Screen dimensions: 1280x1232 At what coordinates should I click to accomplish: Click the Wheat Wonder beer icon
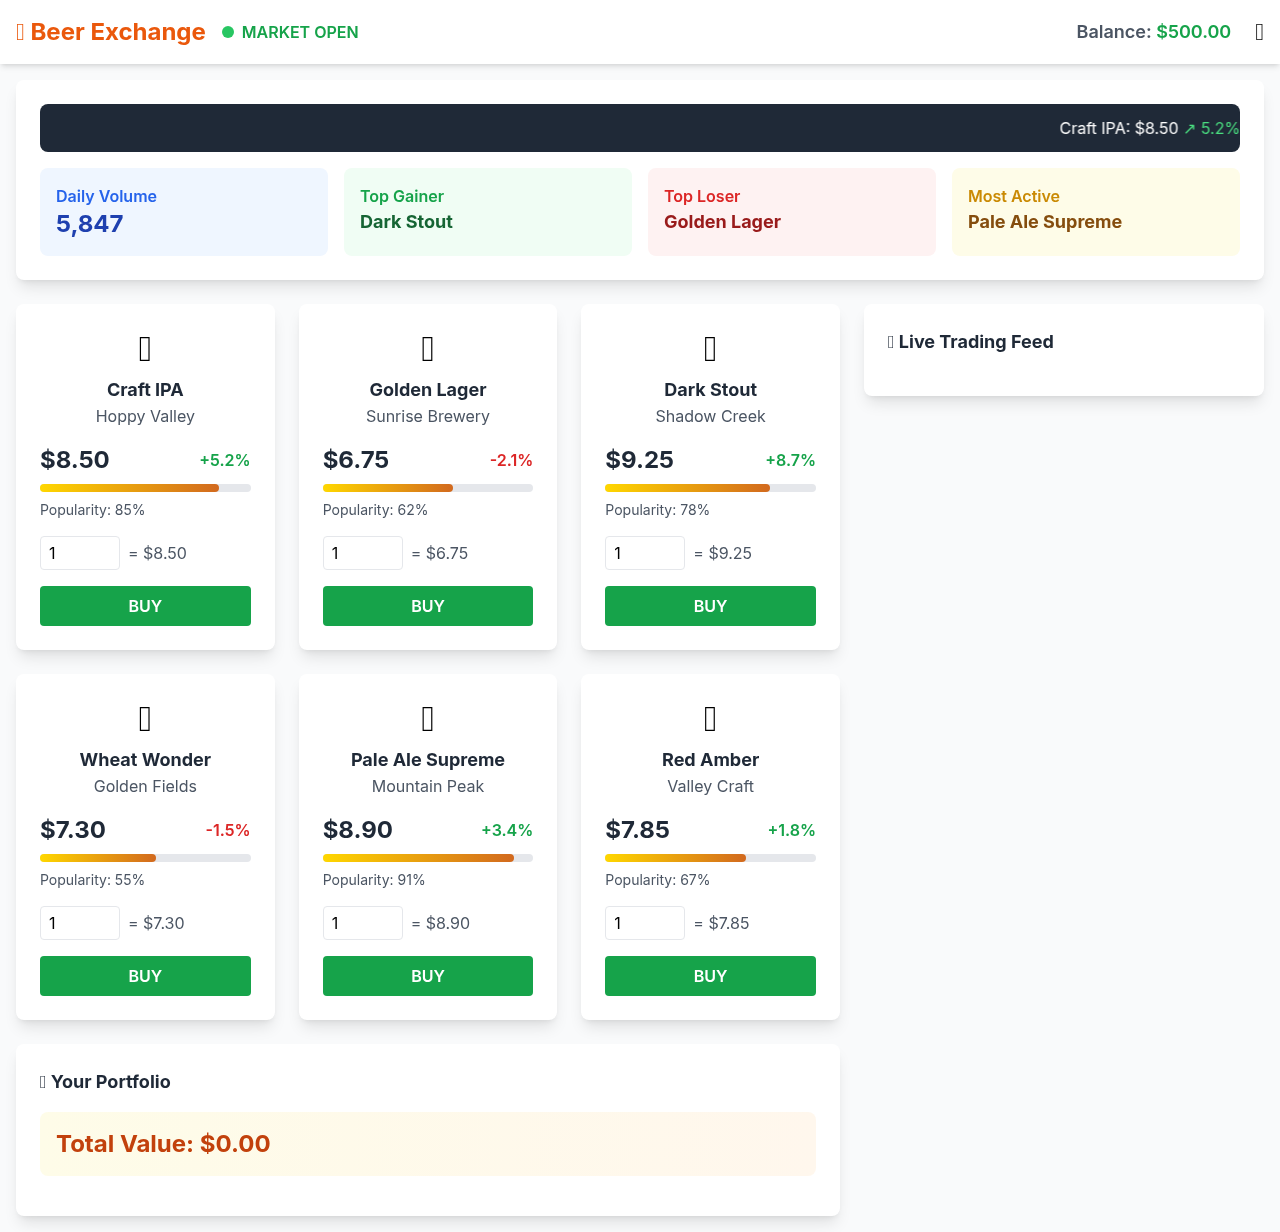click(x=145, y=718)
